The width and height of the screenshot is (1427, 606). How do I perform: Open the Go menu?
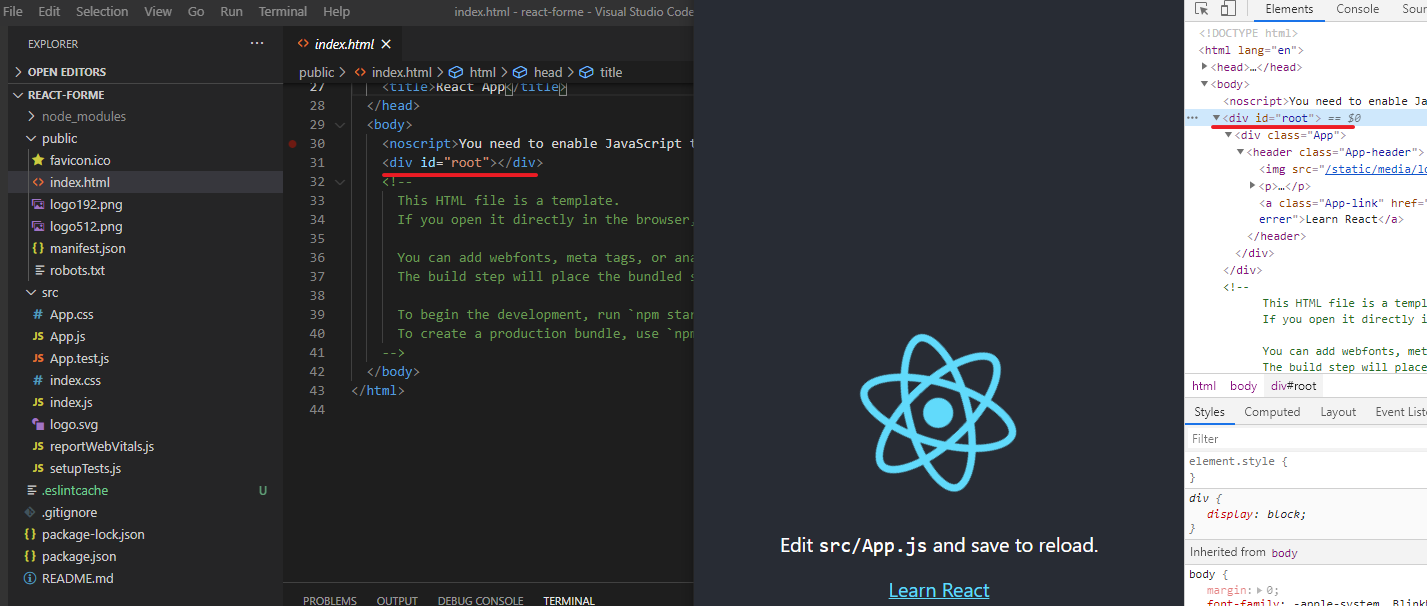pos(196,11)
